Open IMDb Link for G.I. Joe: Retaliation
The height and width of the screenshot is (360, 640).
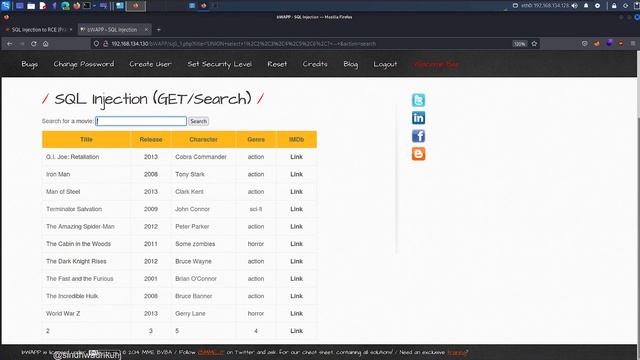296,157
